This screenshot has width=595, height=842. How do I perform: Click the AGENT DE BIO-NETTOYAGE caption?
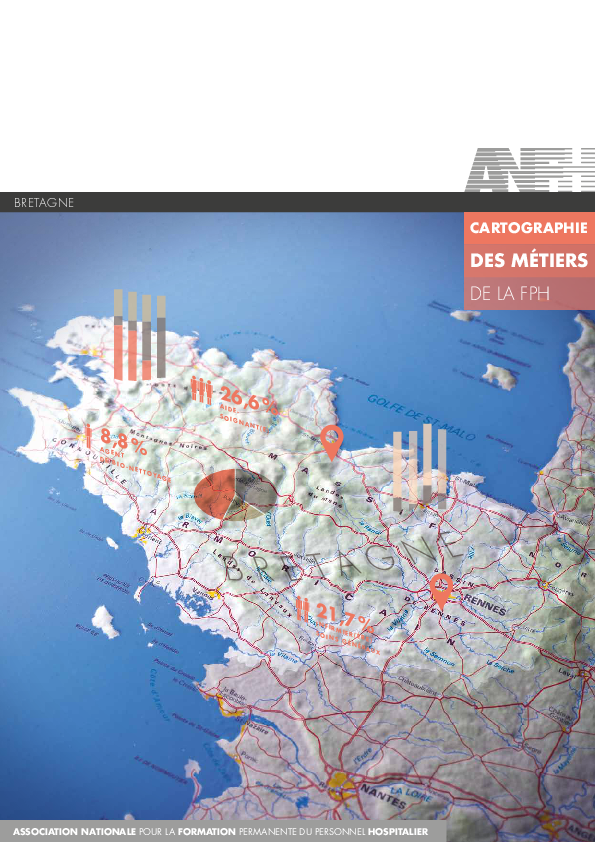135,466
